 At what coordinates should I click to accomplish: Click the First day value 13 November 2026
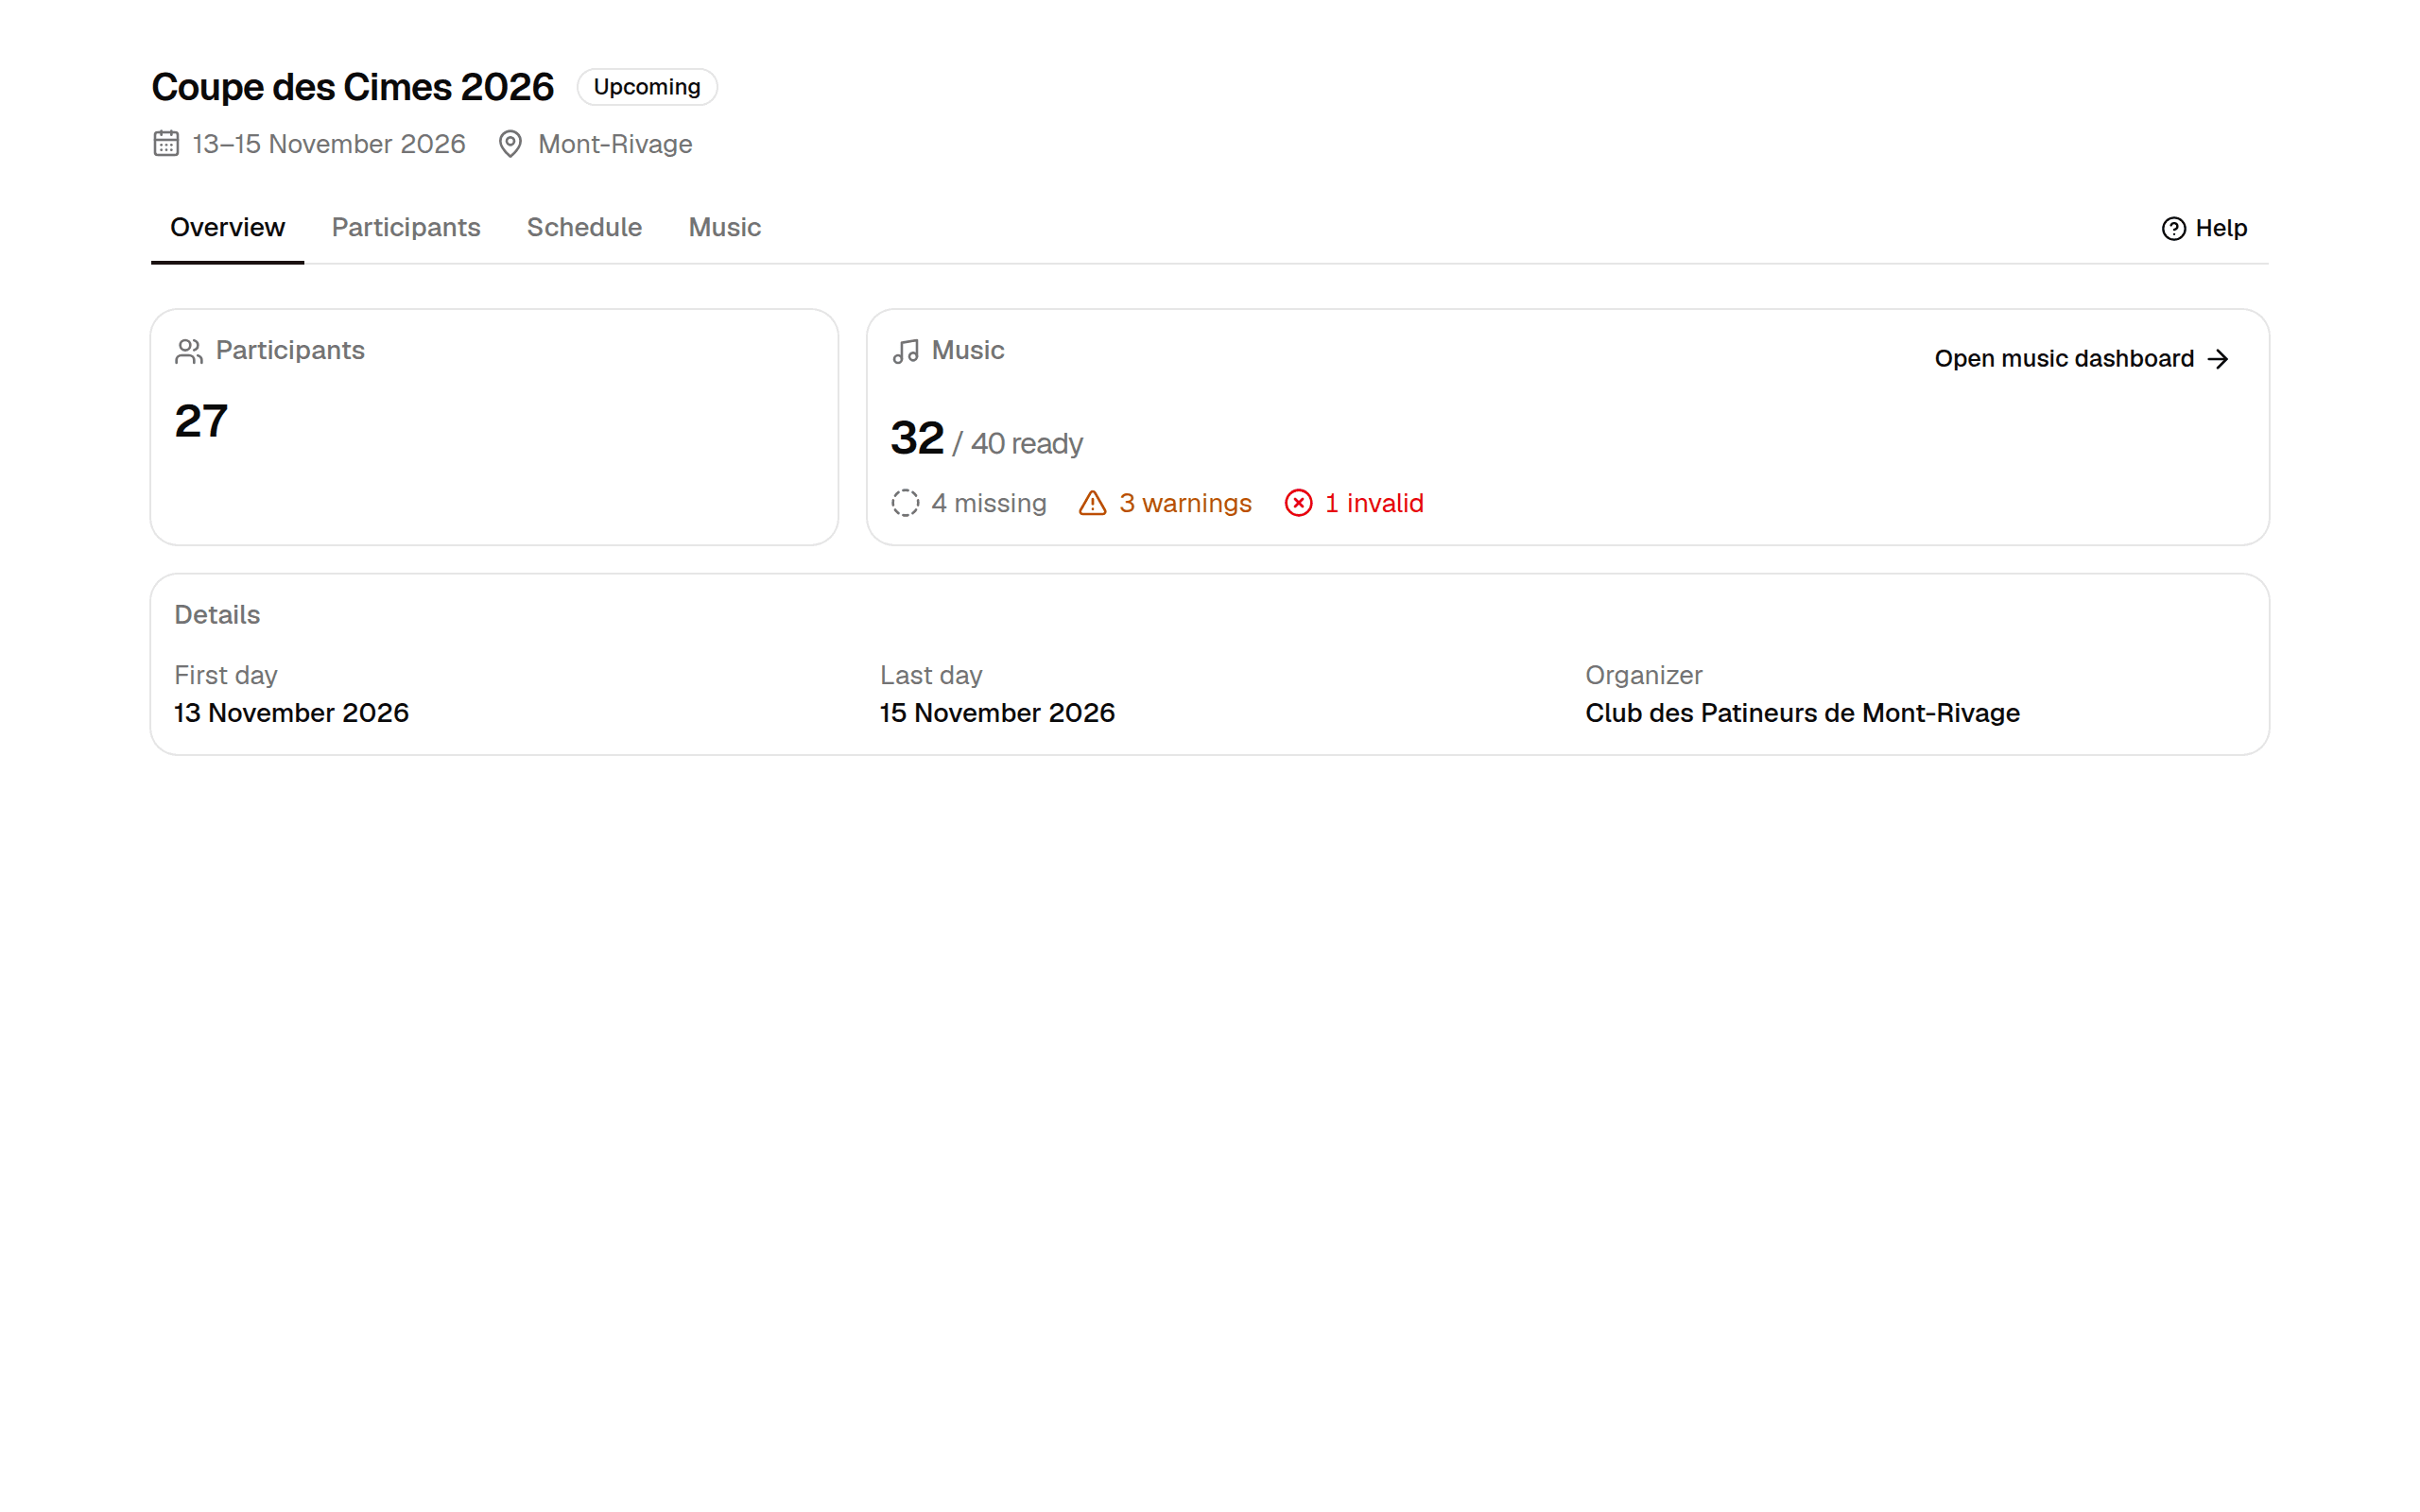291,713
